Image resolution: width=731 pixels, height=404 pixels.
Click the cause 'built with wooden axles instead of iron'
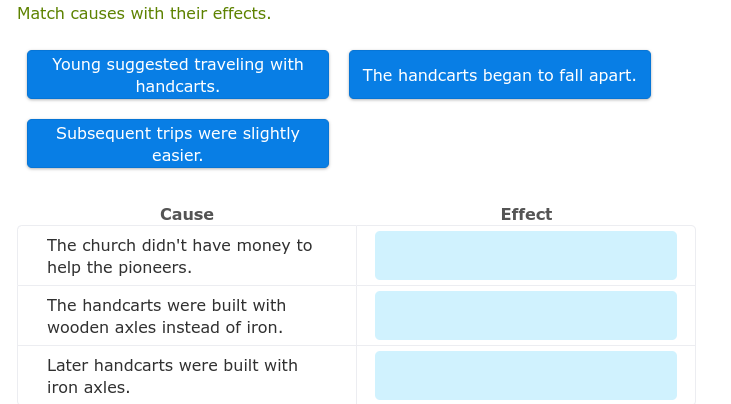point(166,316)
